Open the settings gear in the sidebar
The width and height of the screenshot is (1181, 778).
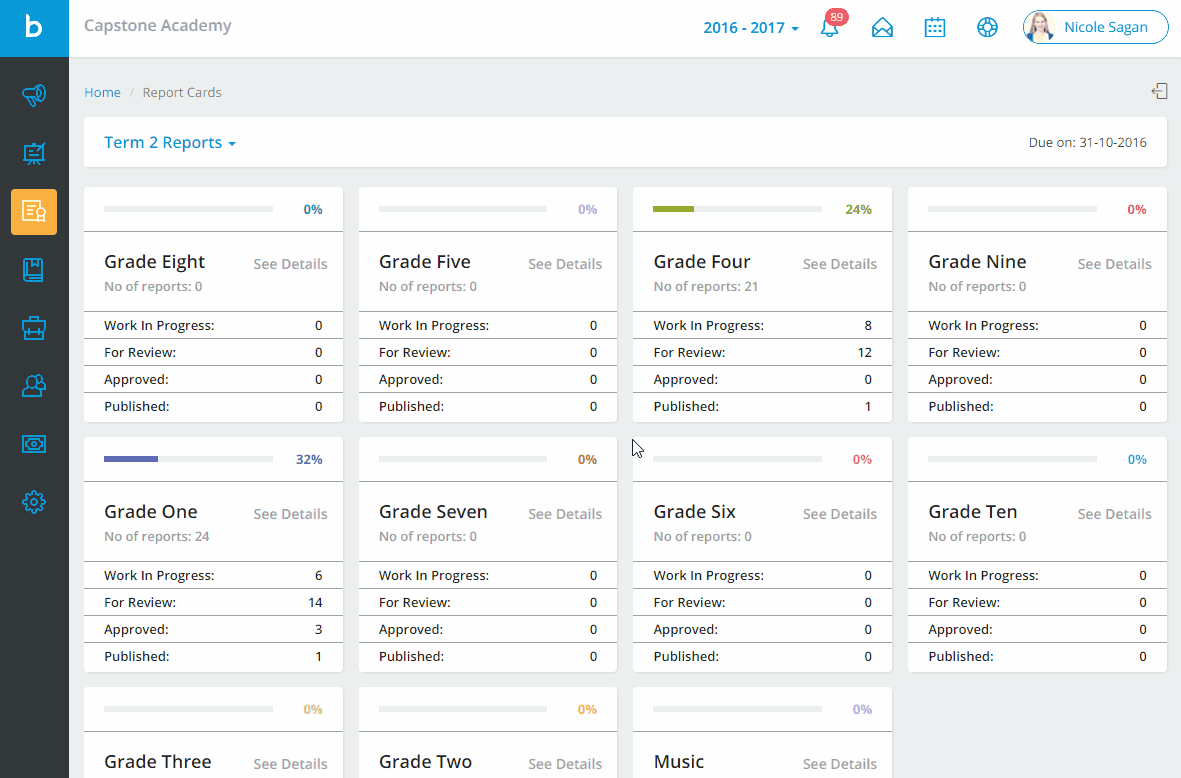point(34,501)
